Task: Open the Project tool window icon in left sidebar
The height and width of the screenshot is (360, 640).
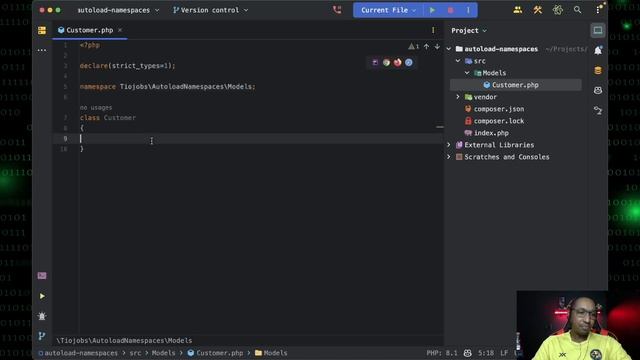Action: click(x=42, y=30)
